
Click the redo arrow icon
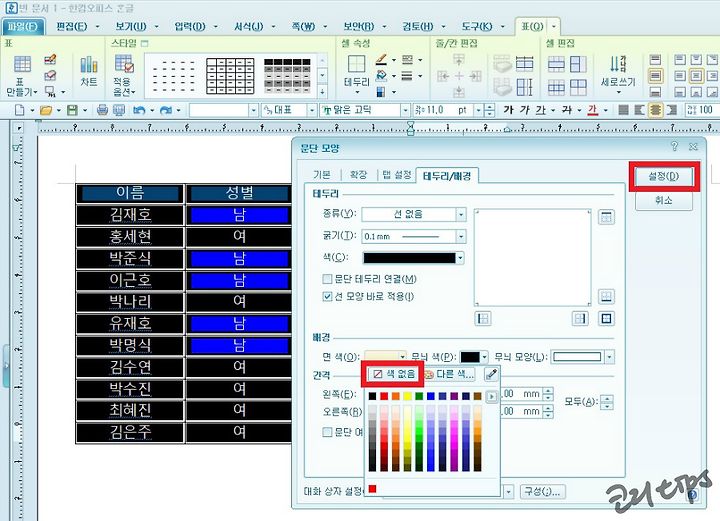coord(166,110)
